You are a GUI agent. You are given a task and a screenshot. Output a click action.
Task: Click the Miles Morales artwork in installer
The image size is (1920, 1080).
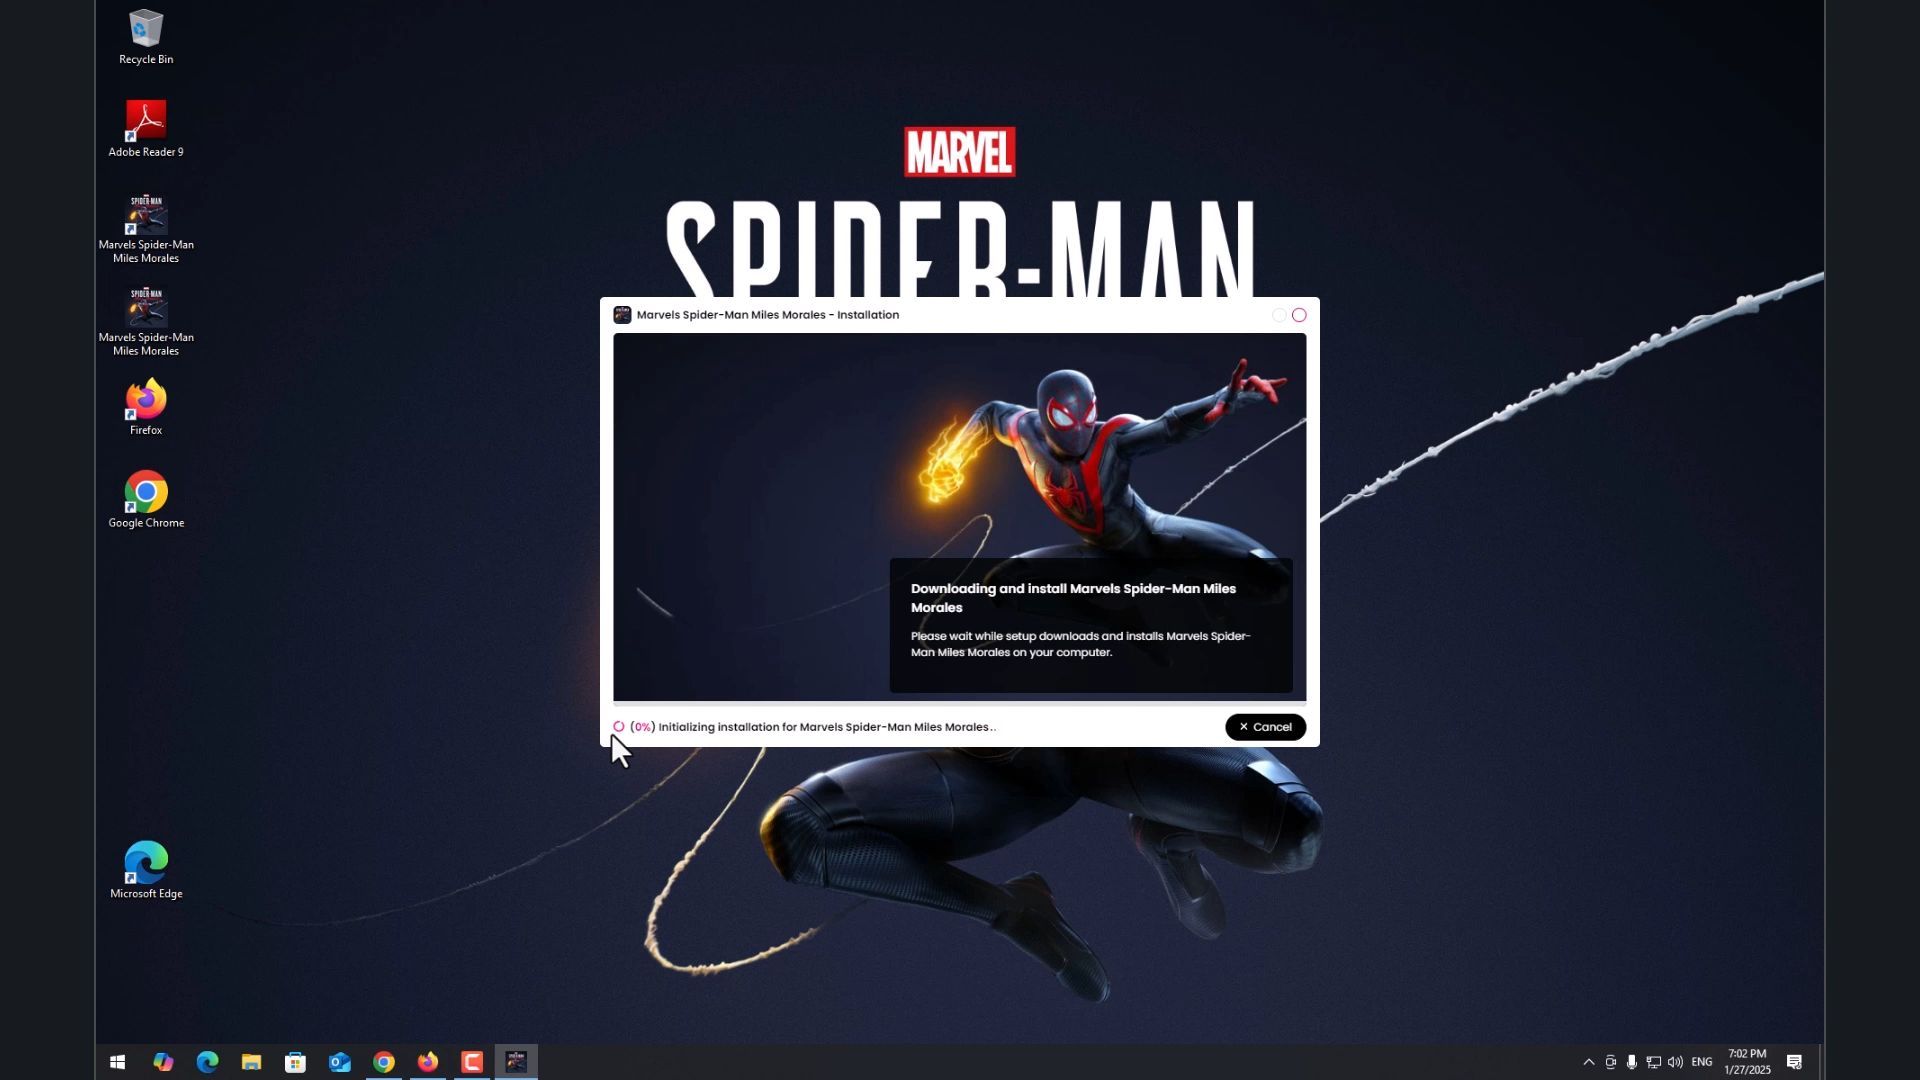pyautogui.click(x=959, y=517)
